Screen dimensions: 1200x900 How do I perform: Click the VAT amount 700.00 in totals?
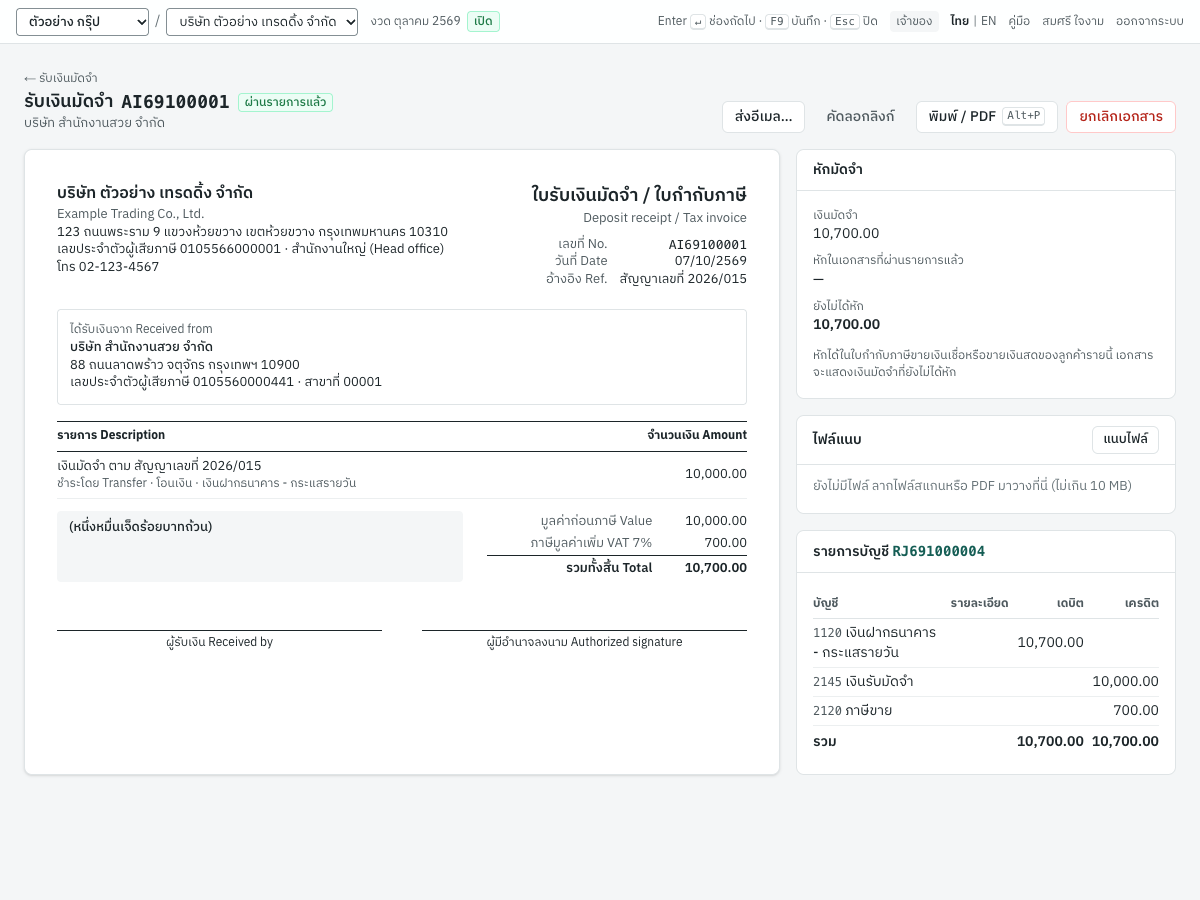[x=725, y=542]
